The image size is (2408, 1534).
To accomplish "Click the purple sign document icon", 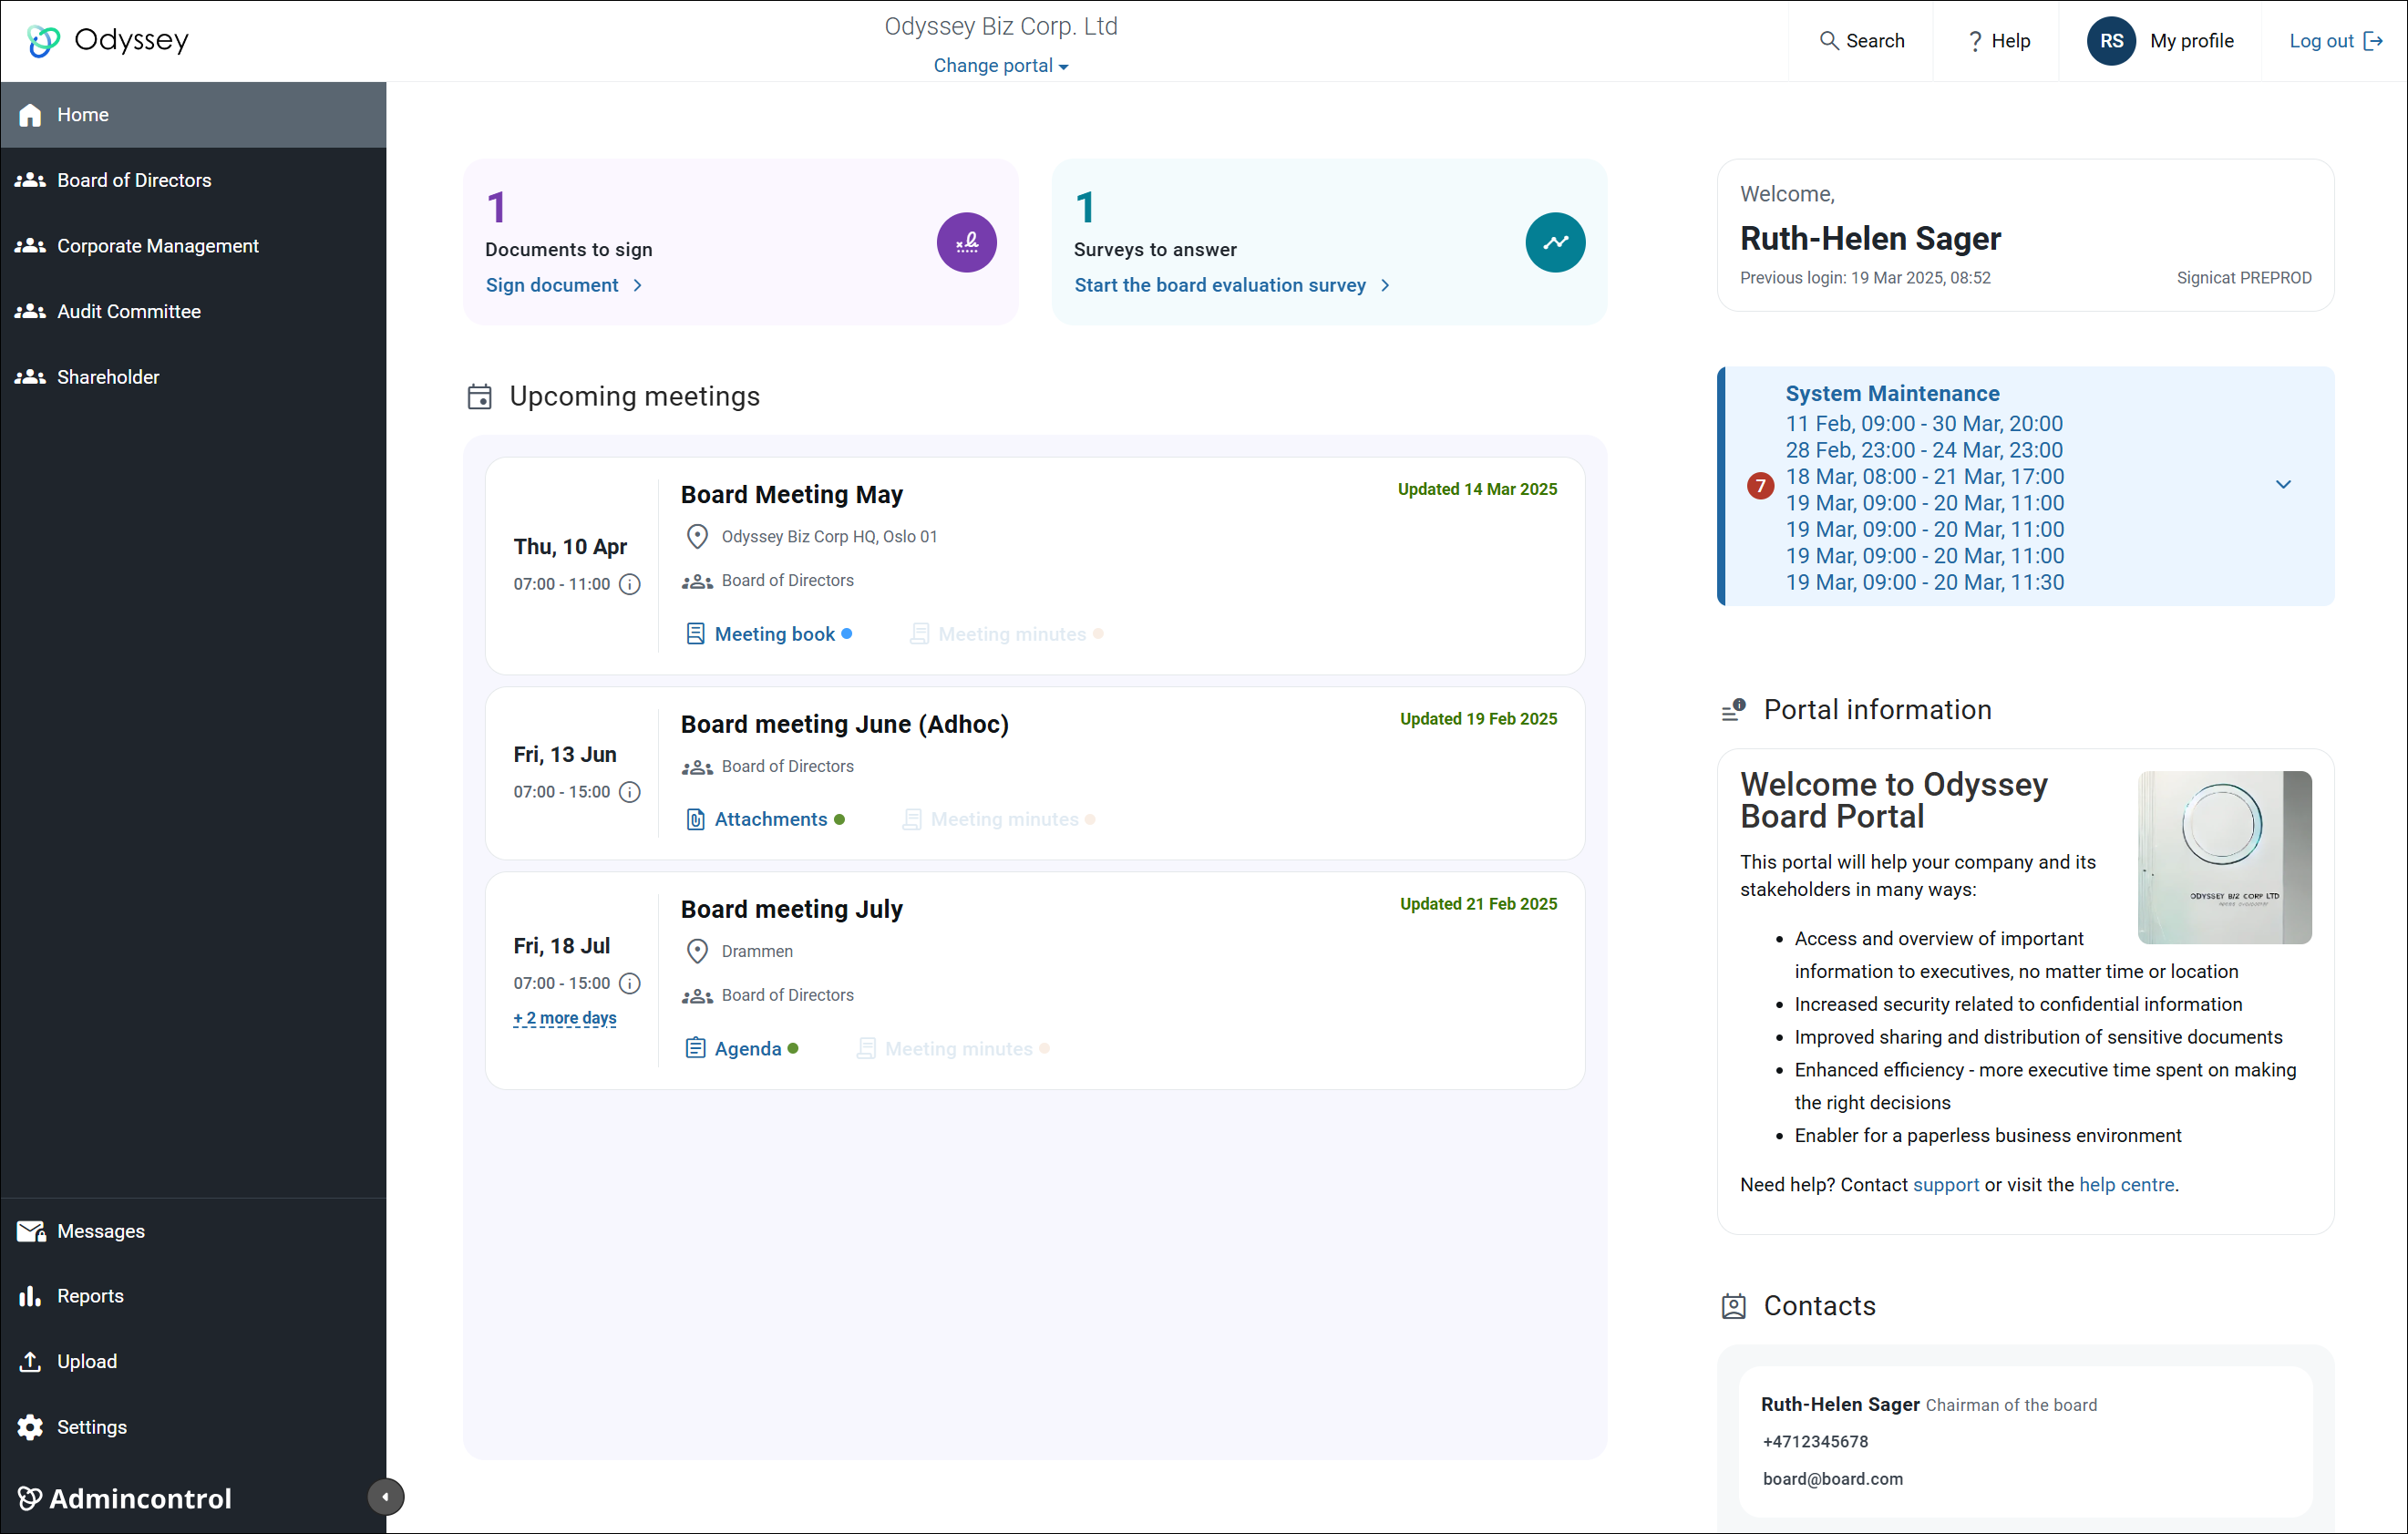I will click(x=966, y=242).
